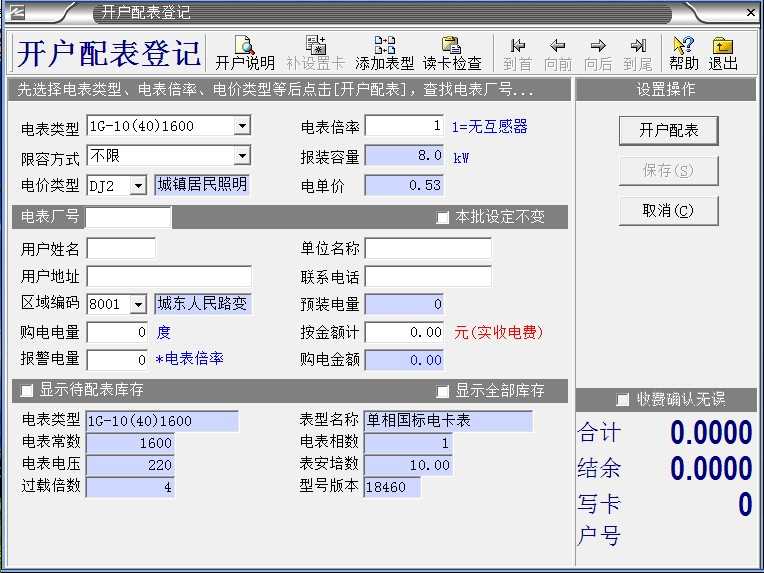Screen dimensions: 764x573
Task: Go to last record with 到尾
Action: pyautogui.click(x=638, y=53)
